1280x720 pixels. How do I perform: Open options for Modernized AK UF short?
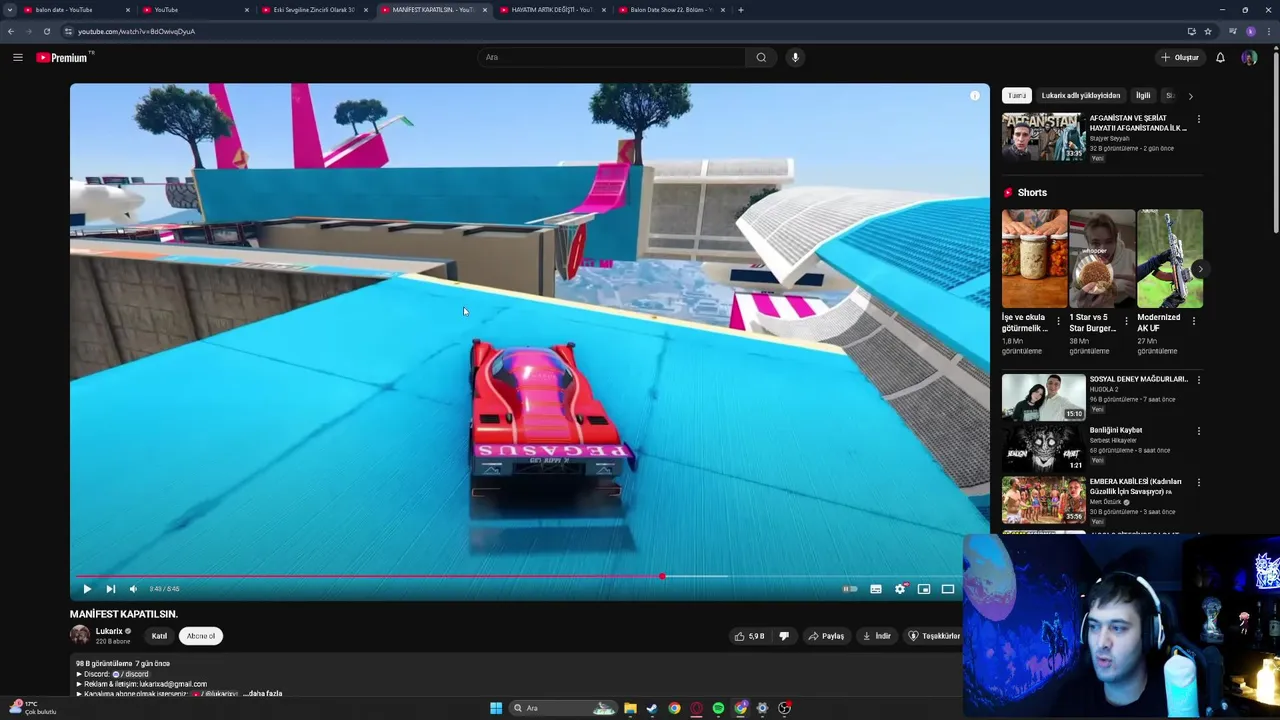point(1194,322)
